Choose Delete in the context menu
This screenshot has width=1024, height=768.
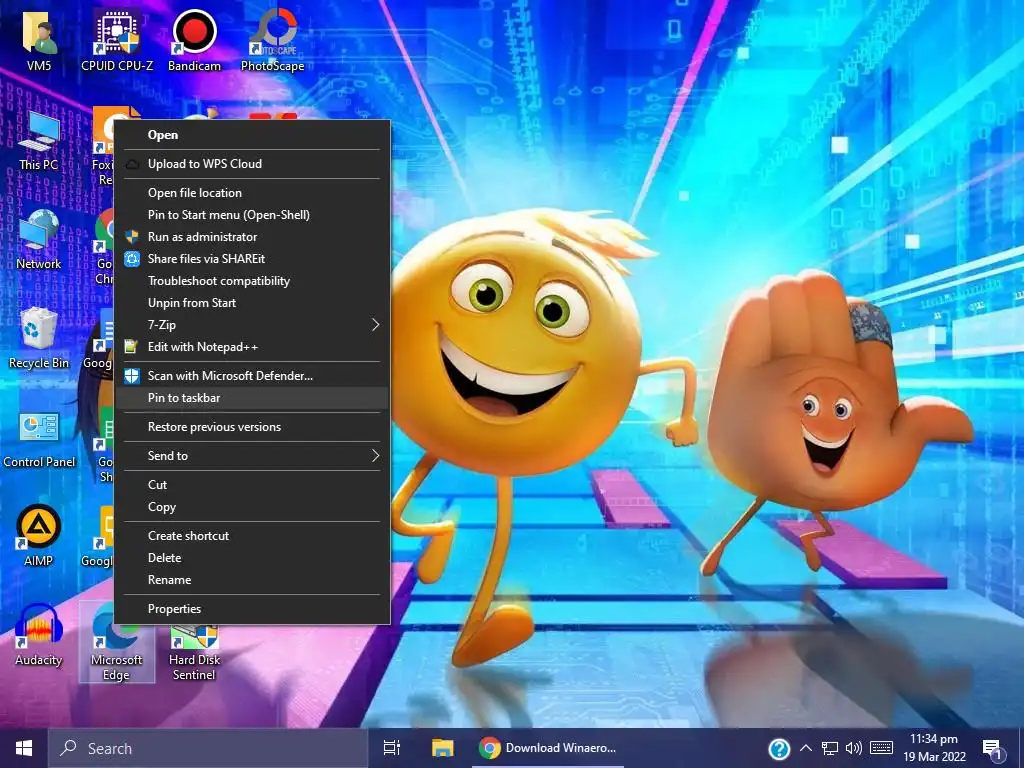[x=252, y=558]
